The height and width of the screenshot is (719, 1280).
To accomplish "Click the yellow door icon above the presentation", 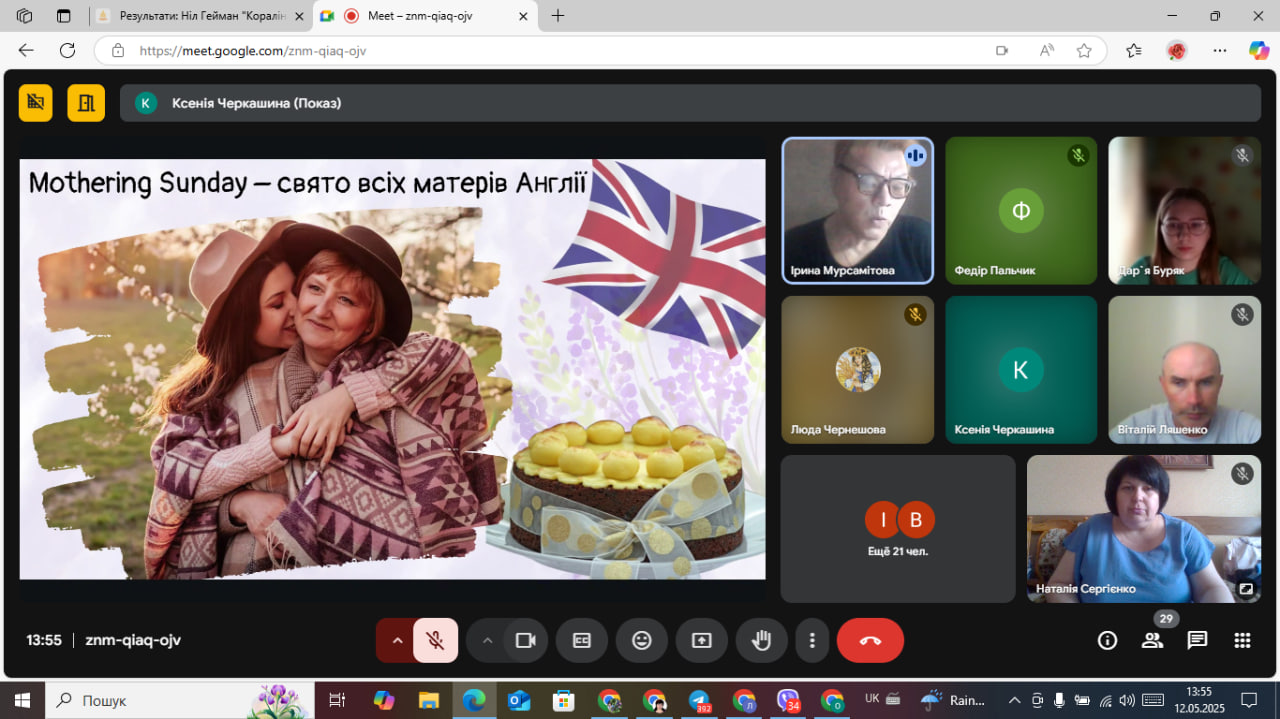I will [86, 102].
